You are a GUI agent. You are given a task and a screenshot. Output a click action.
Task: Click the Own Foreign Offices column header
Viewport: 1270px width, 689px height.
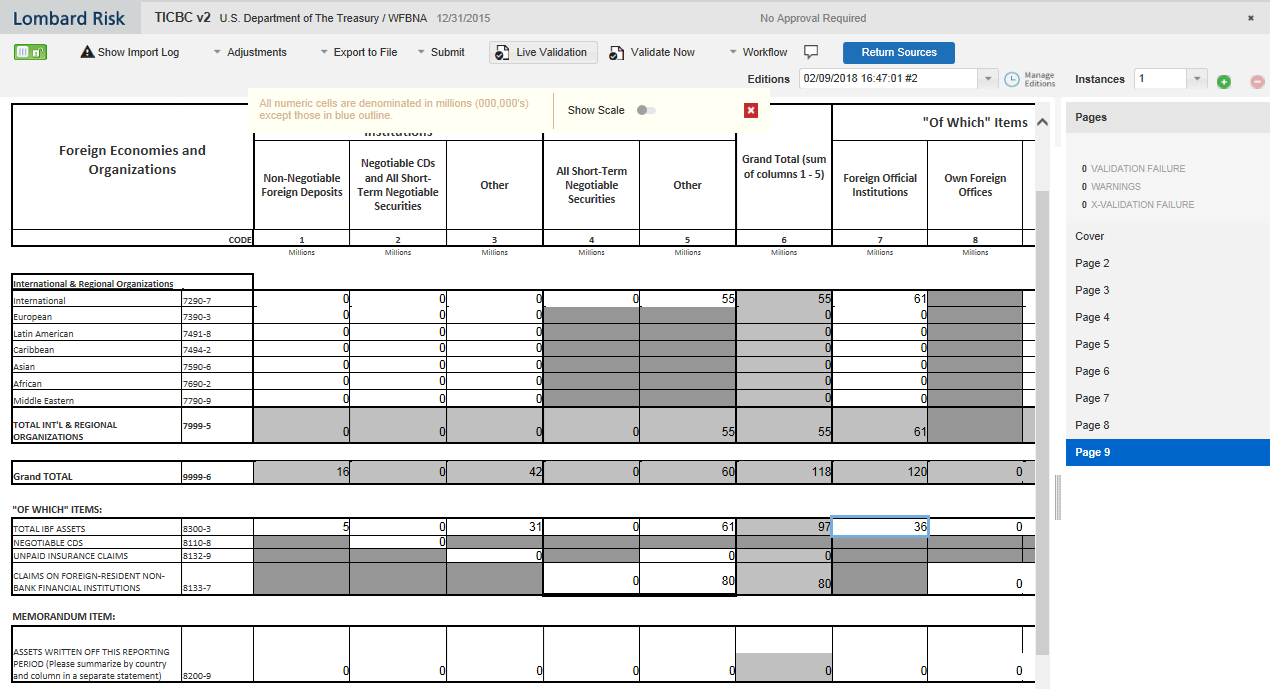pyautogui.click(x=975, y=185)
